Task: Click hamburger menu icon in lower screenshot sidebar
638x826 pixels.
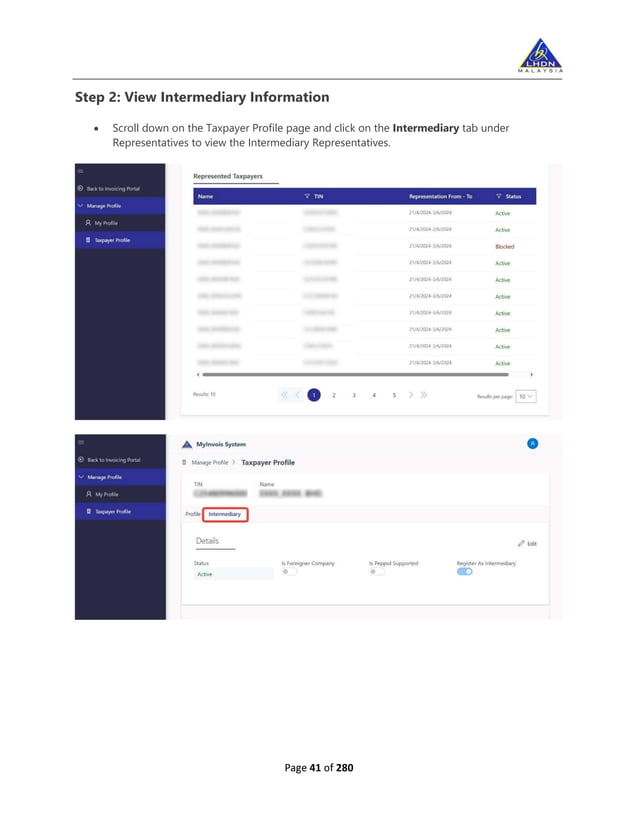Action: pos(81,442)
